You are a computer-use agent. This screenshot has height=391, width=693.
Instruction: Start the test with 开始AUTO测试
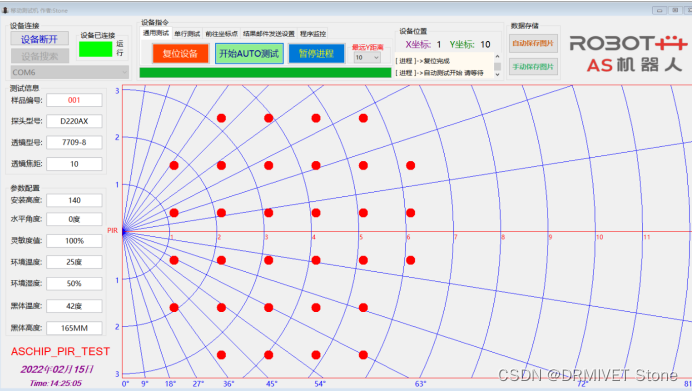point(249,53)
